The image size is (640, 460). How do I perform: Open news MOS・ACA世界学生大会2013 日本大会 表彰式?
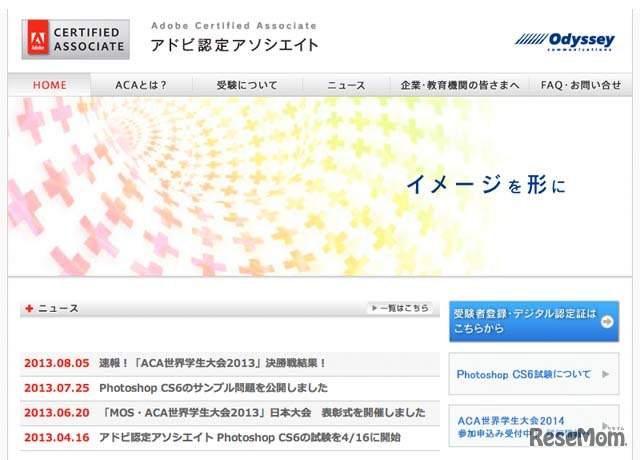coord(263,413)
